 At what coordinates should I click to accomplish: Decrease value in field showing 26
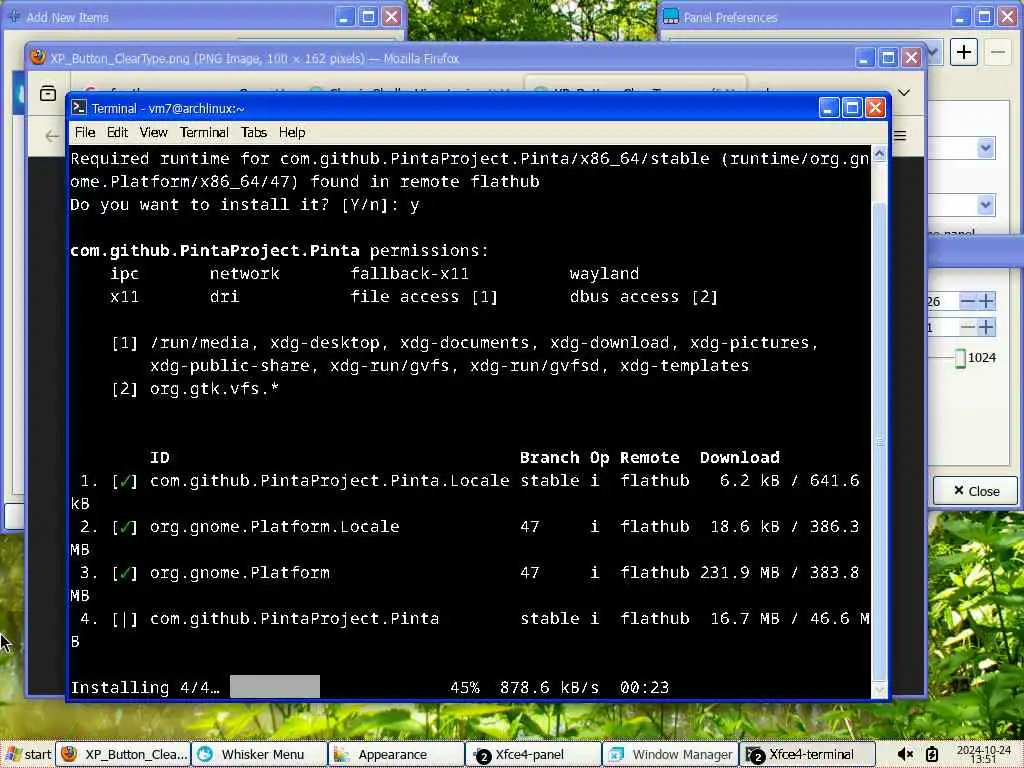968,301
